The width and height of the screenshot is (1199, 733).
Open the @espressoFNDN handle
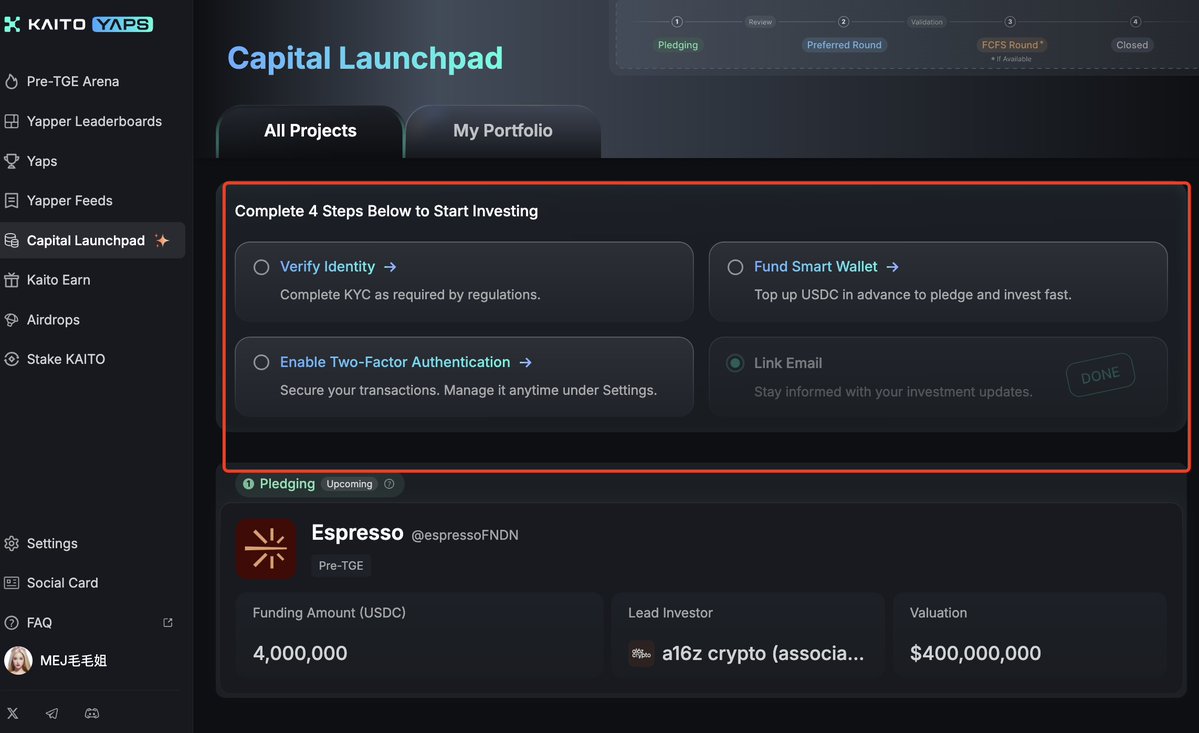(465, 535)
